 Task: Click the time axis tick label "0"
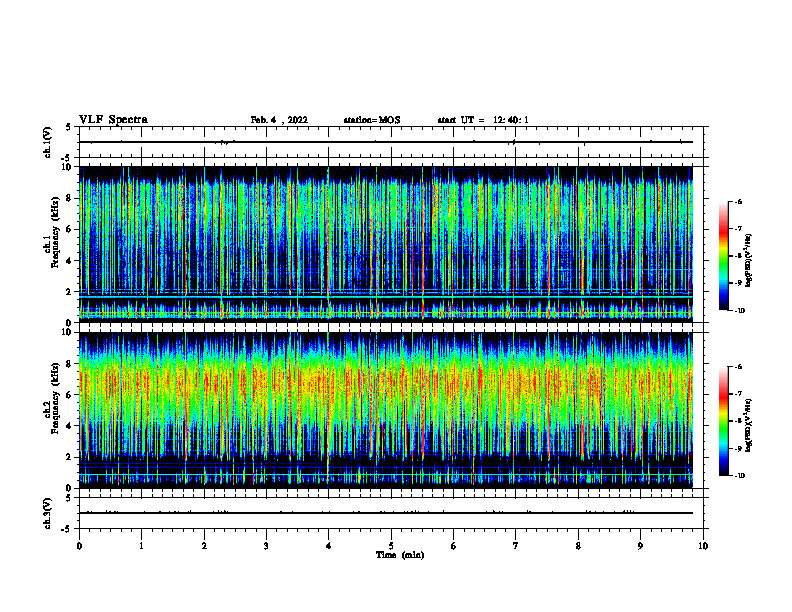pos(79,546)
